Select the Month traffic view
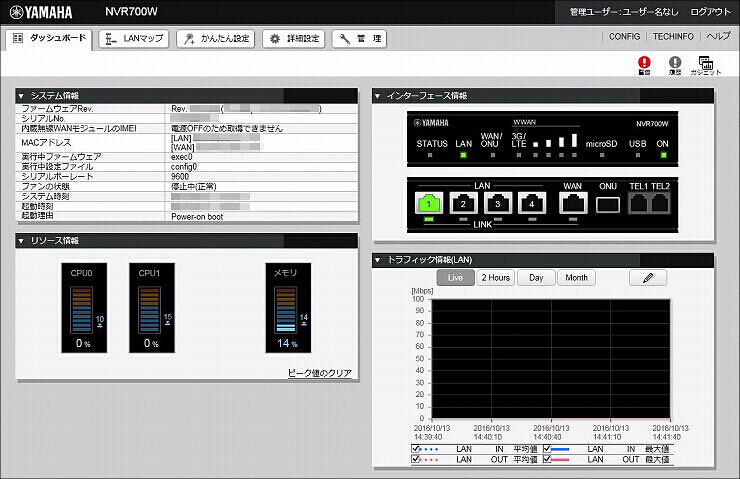The image size is (740, 479). [576, 277]
